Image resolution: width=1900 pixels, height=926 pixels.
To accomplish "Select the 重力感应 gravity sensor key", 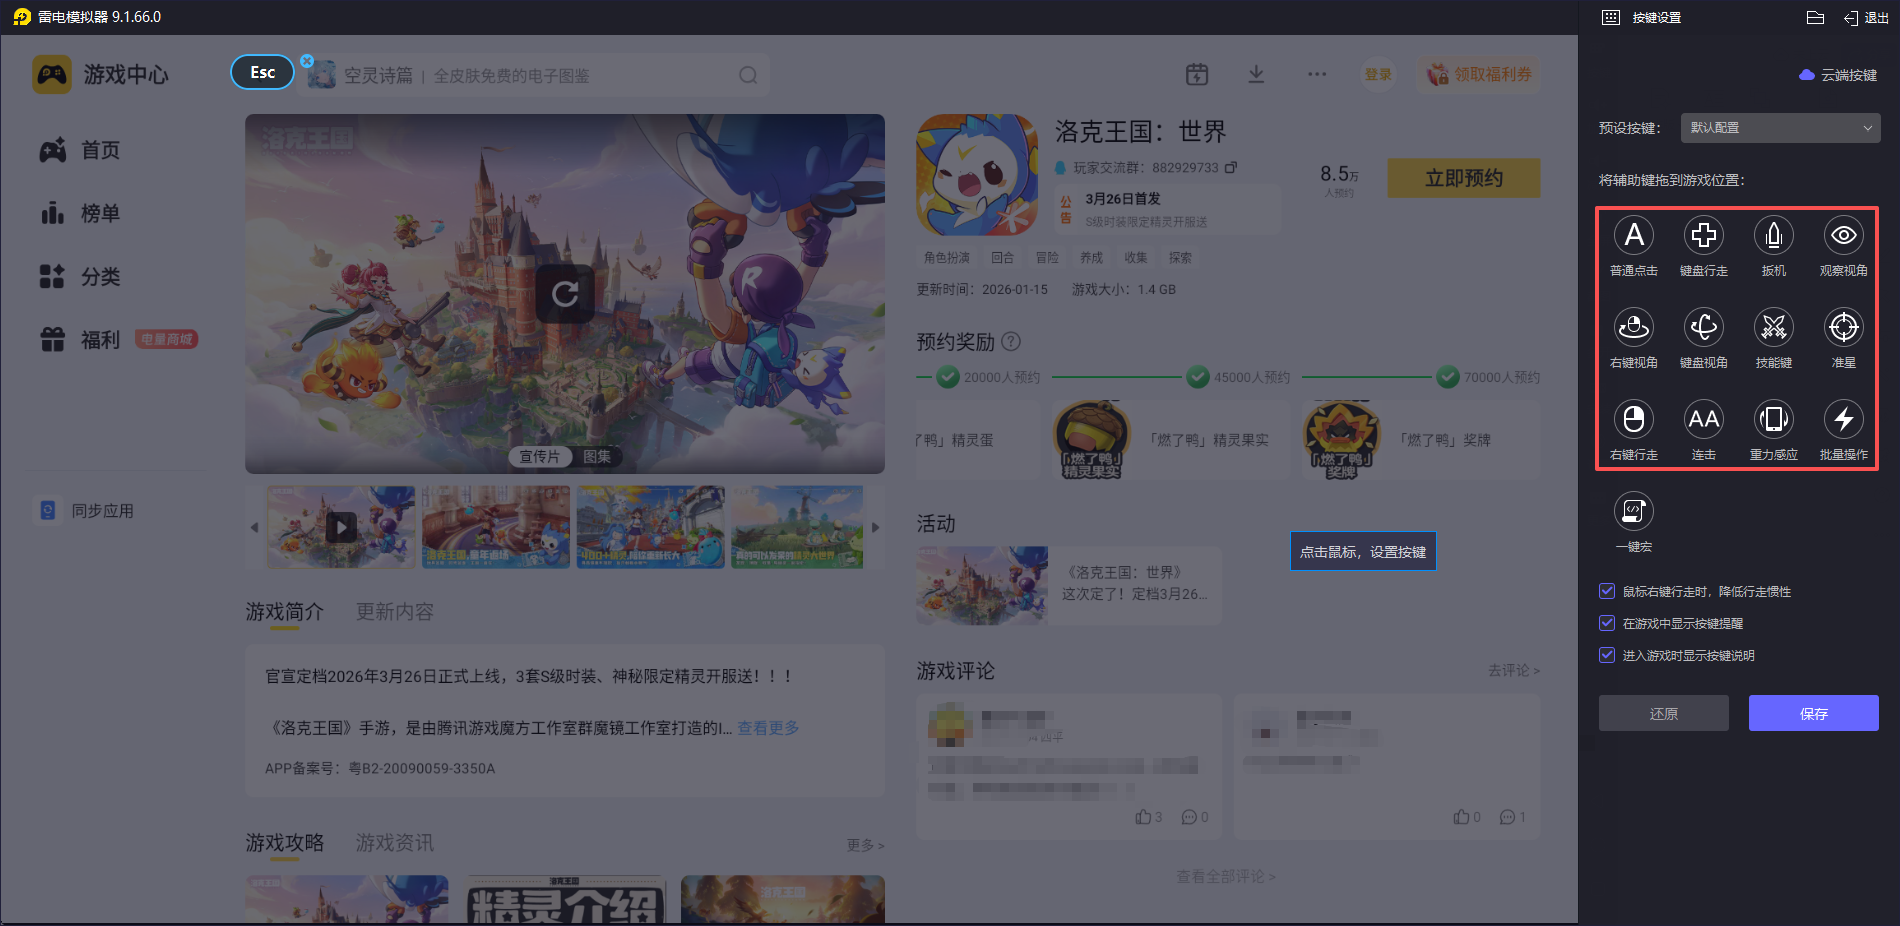I will [x=1774, y=419].
